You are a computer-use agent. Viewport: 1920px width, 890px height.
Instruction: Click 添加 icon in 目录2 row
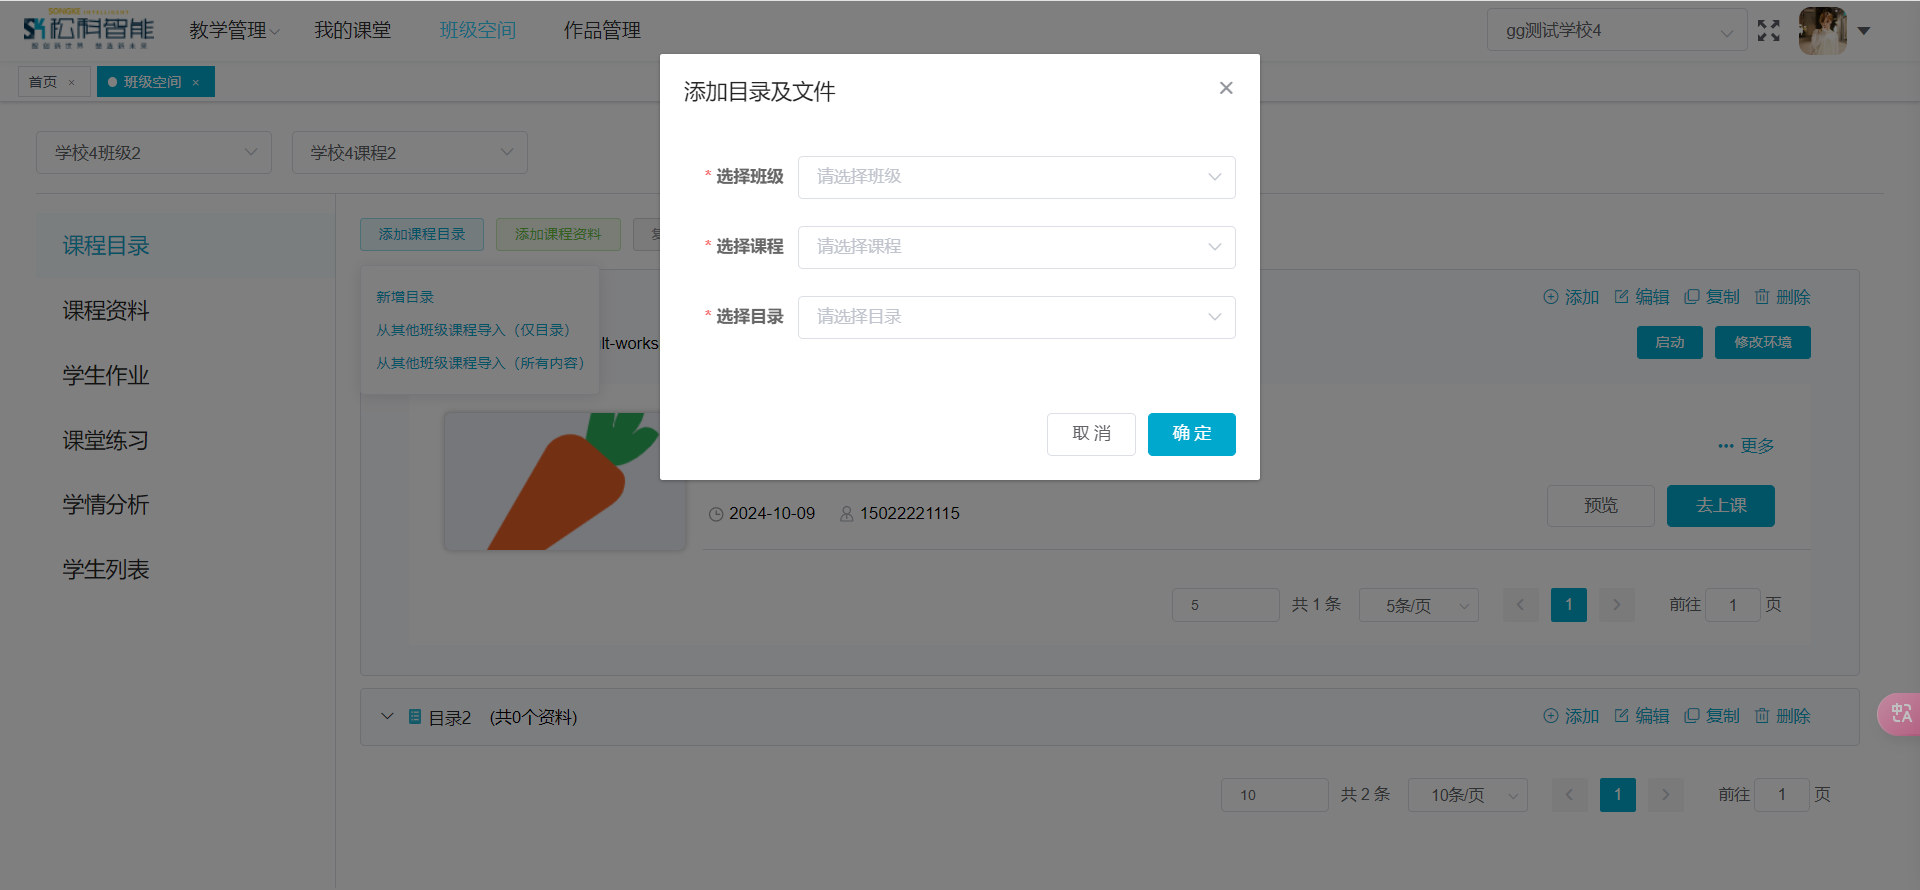(x=1551, y=716)
